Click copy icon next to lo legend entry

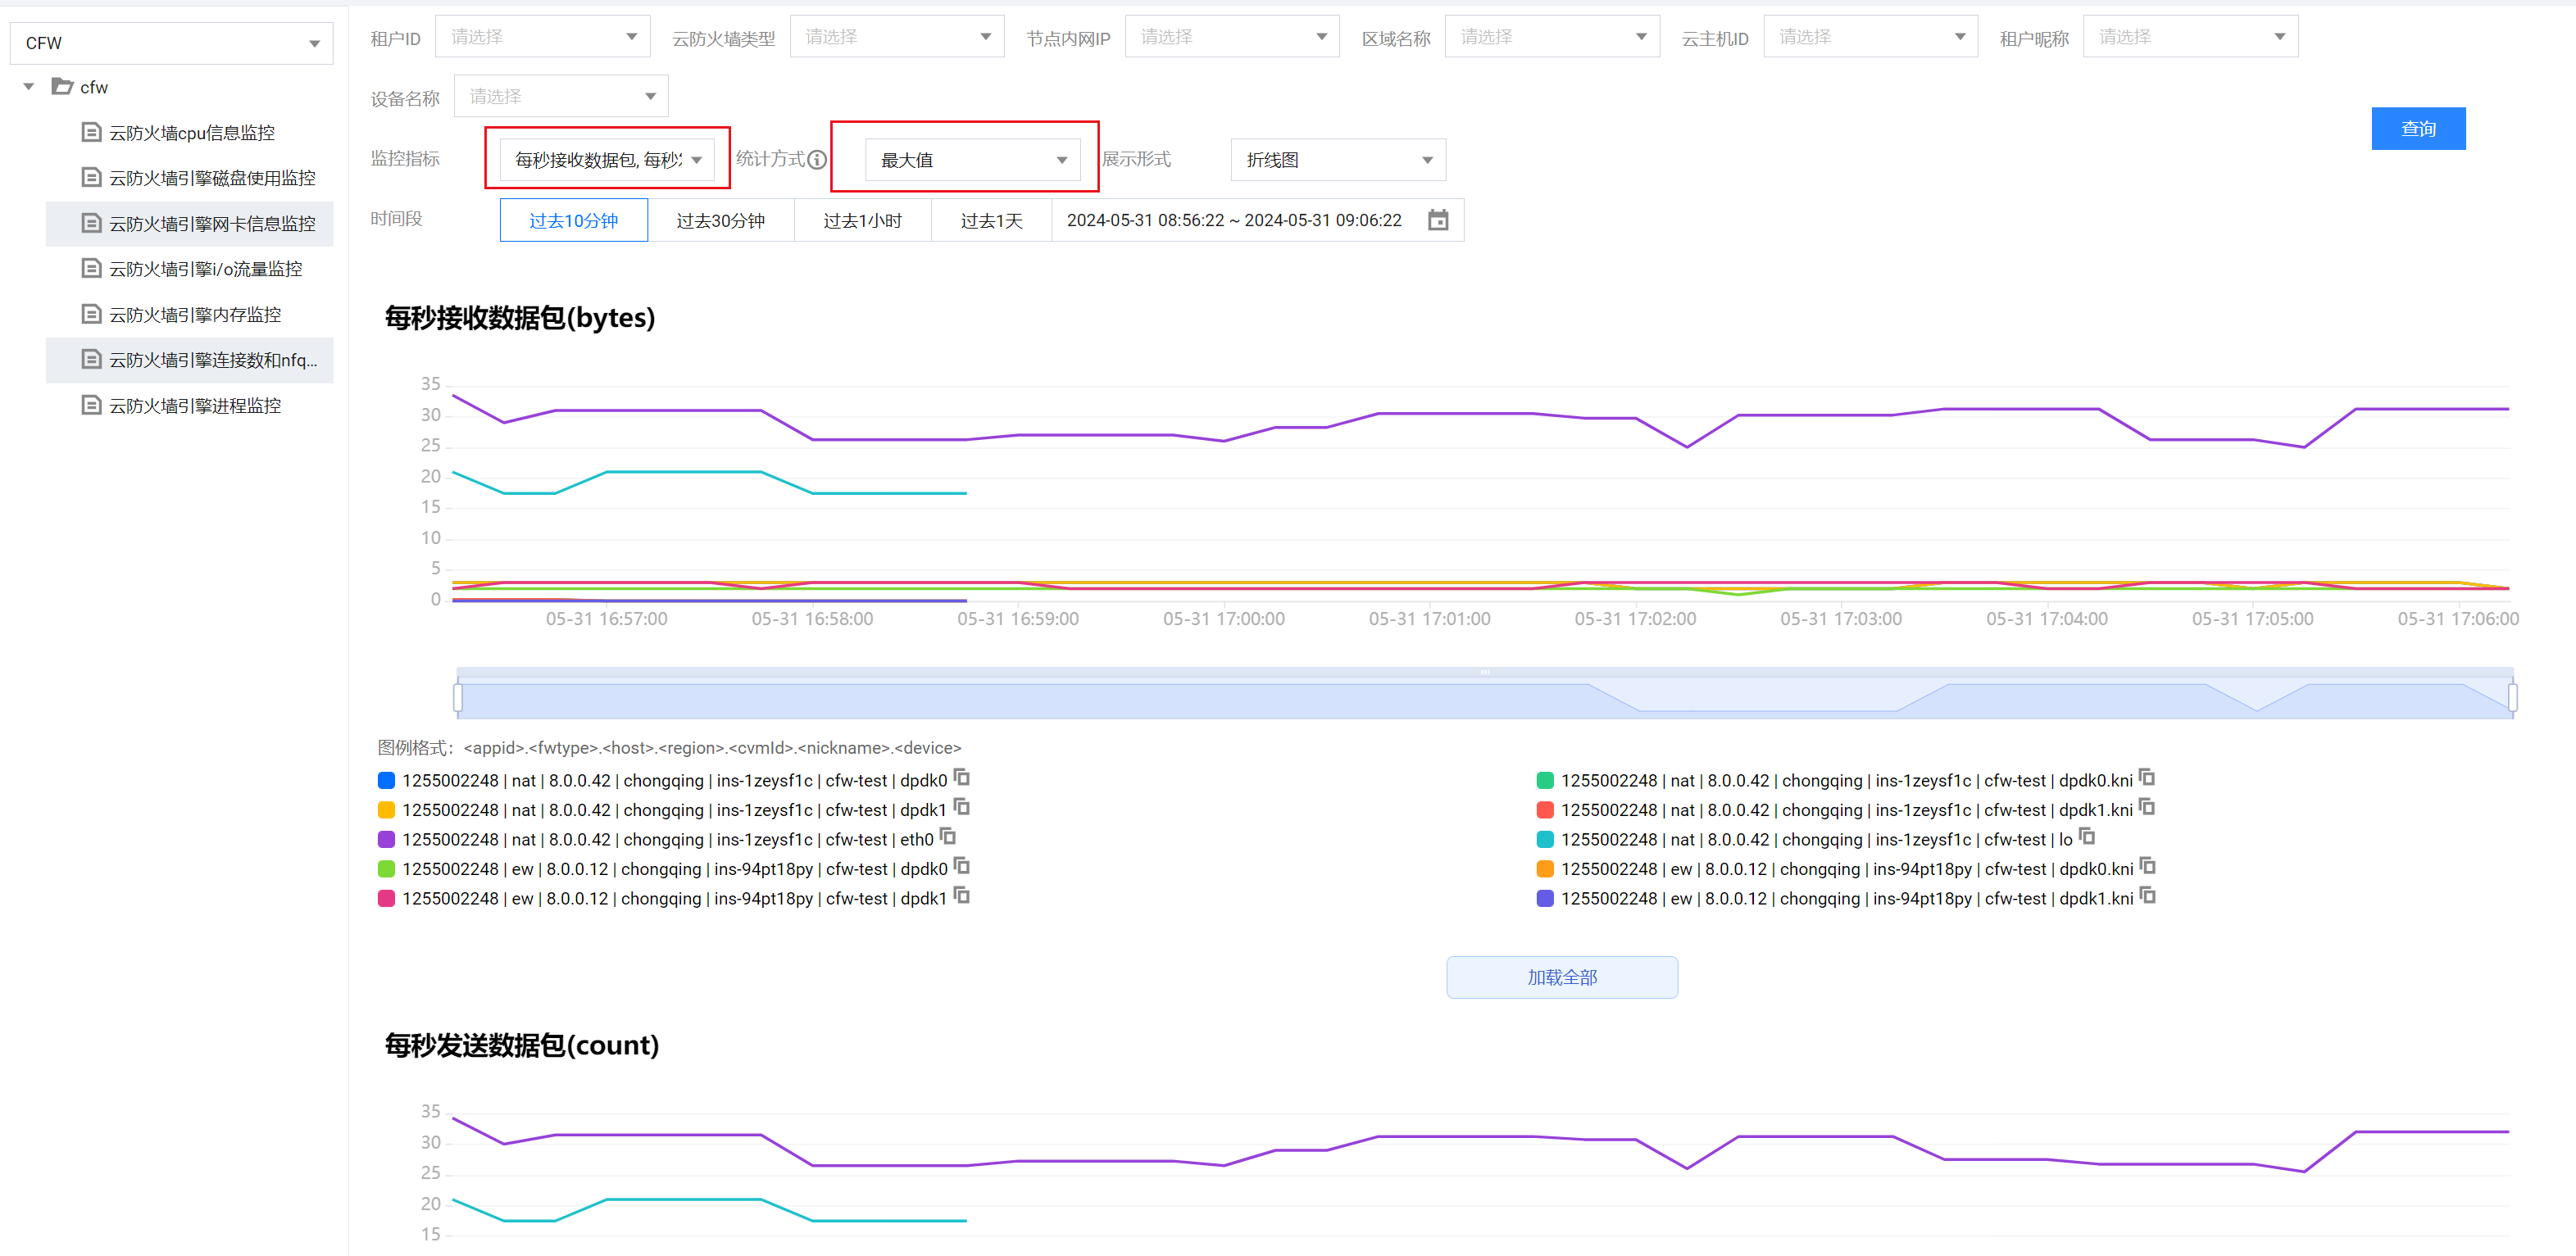click(2087, 836)
